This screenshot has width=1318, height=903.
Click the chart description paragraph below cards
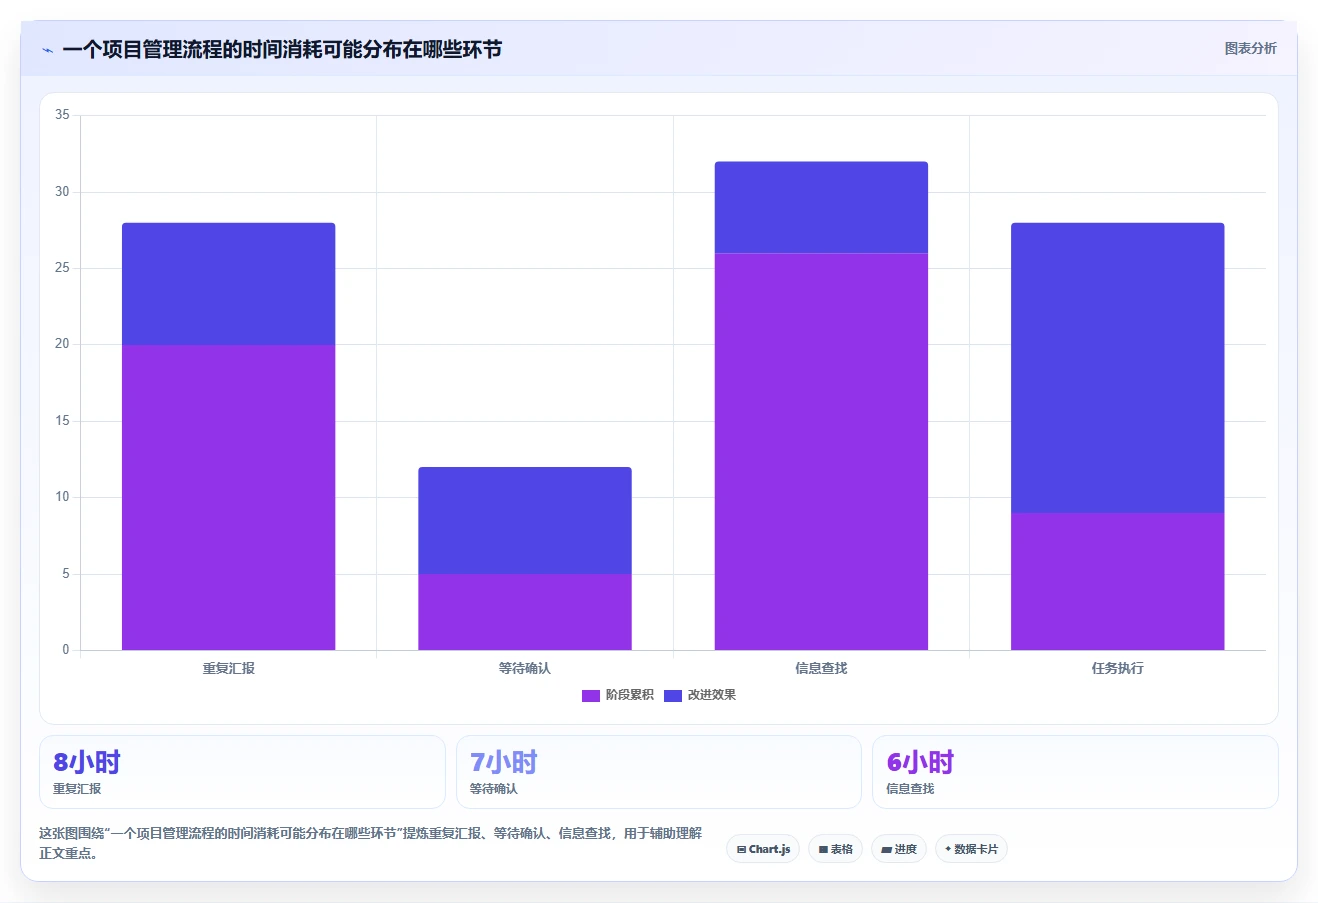371,843
